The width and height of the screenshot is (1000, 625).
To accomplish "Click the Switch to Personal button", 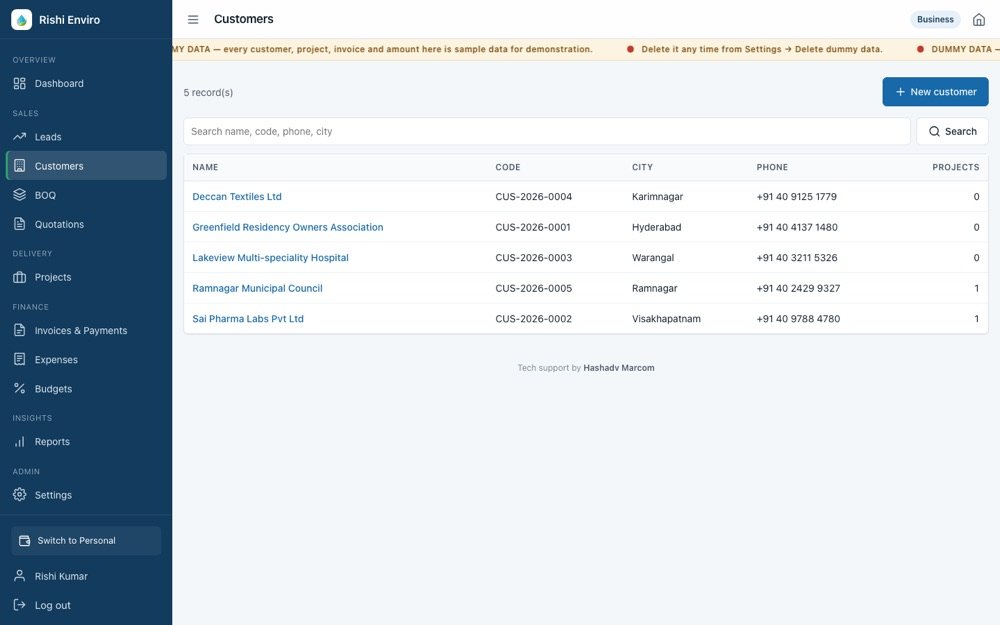I will (86, 541).
